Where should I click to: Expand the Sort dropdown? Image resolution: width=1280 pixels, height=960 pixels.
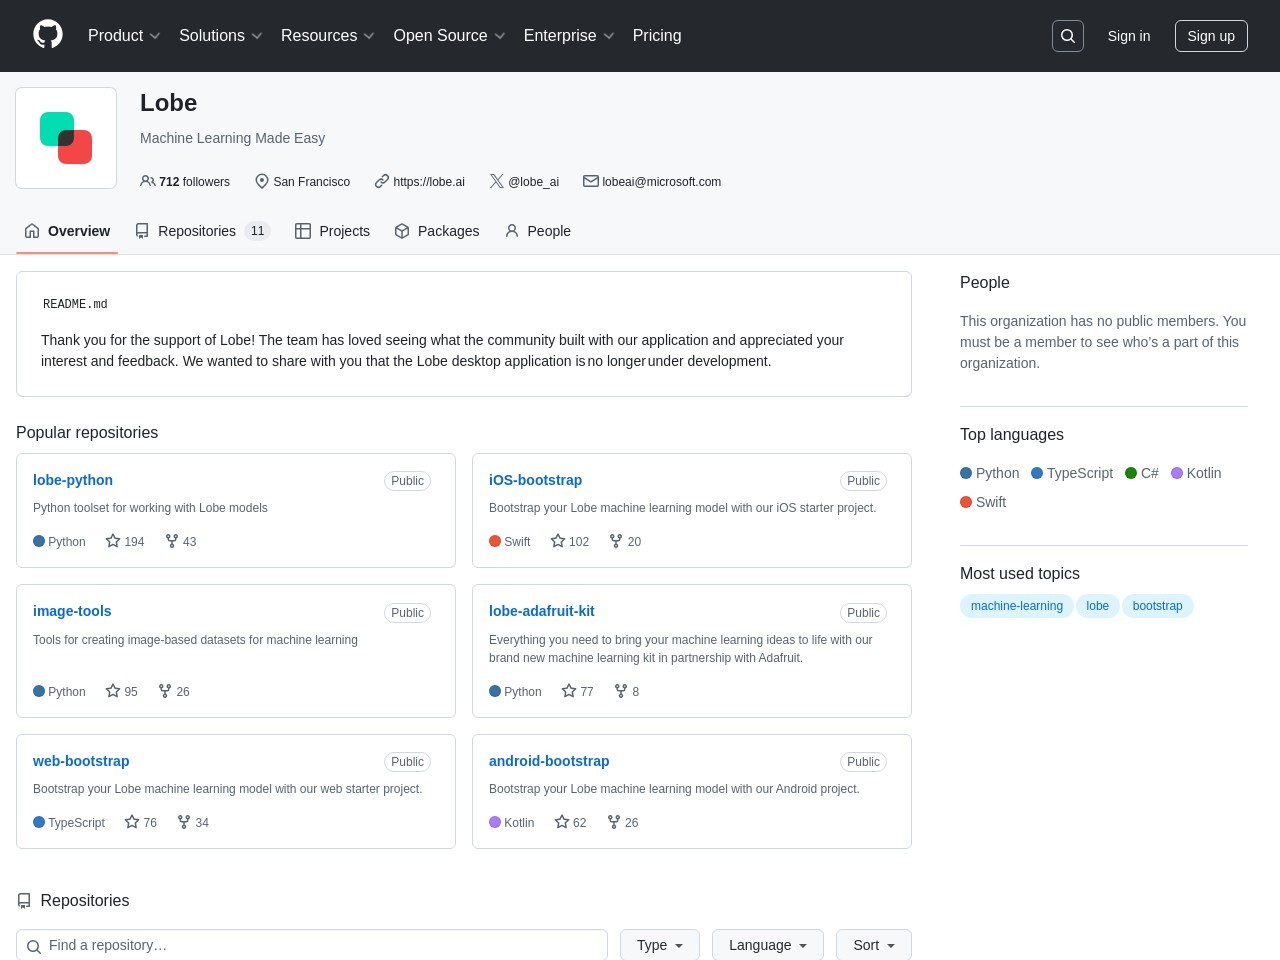click(873, 945)
